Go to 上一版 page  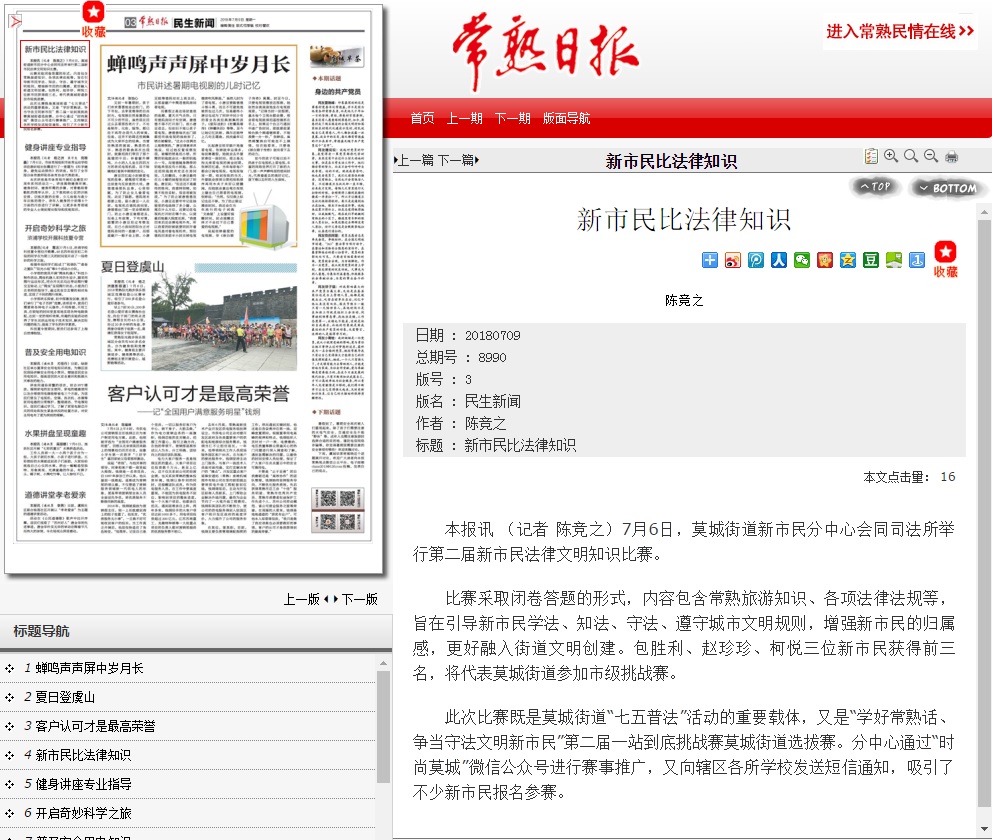click(301, 599)
